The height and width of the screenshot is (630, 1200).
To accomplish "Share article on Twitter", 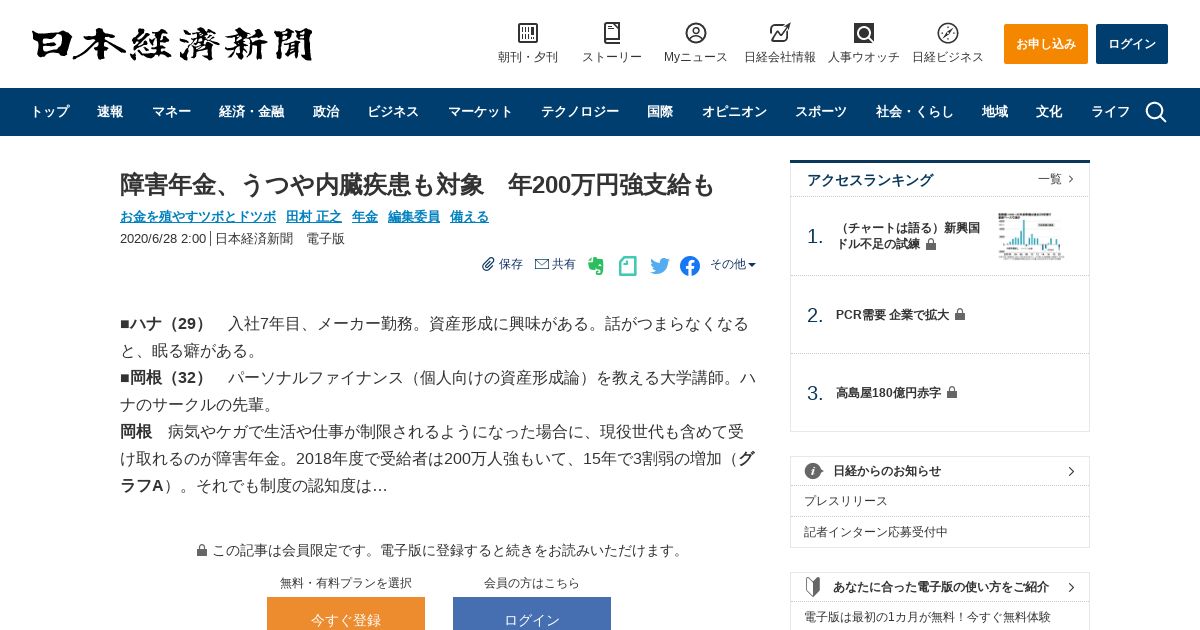I will pos(660,266).
